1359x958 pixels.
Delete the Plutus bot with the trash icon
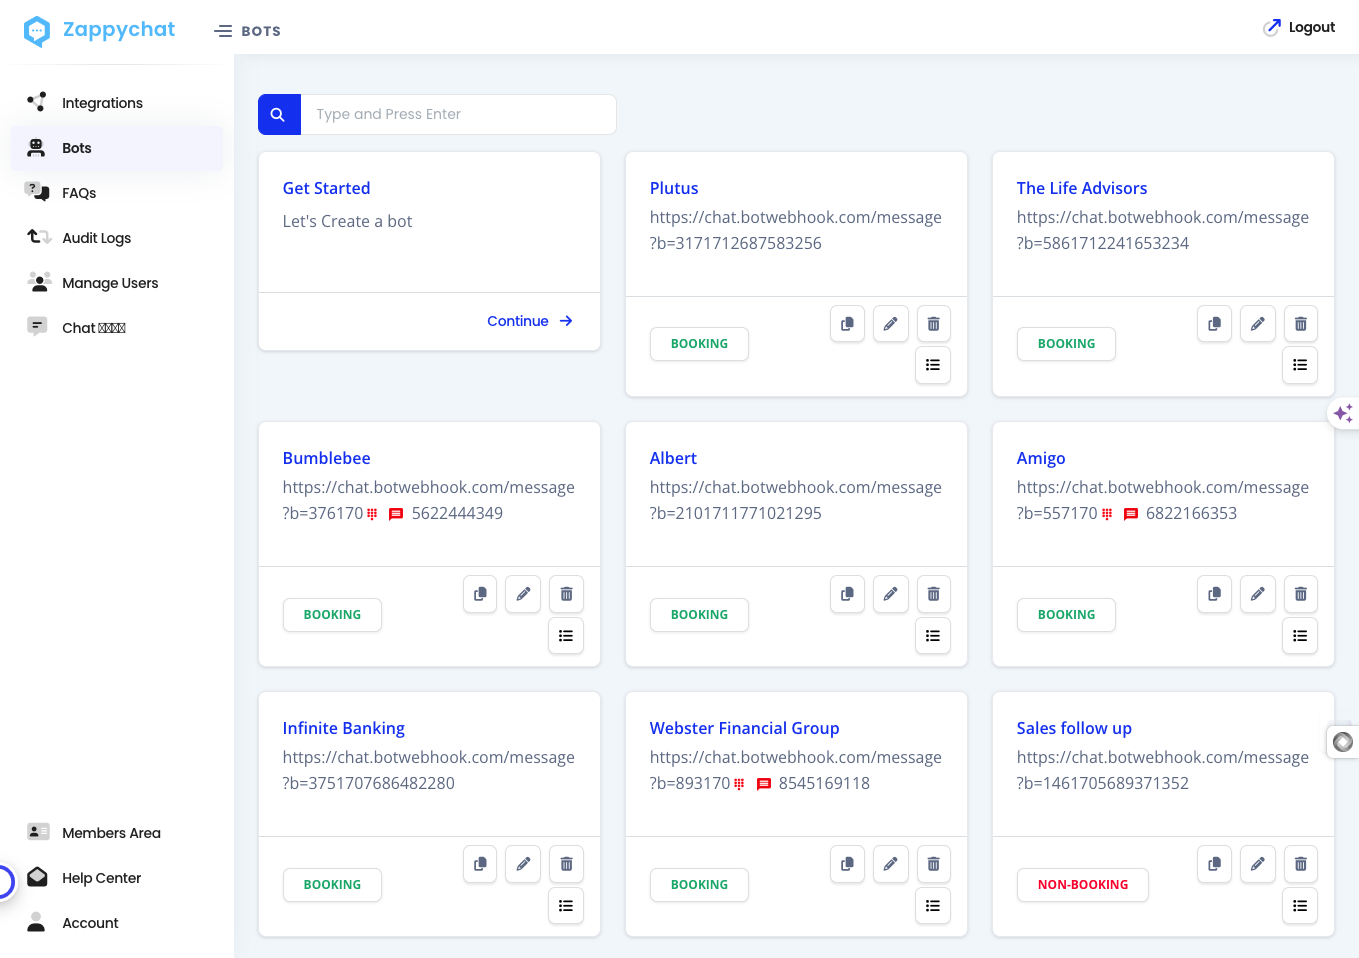933,324
